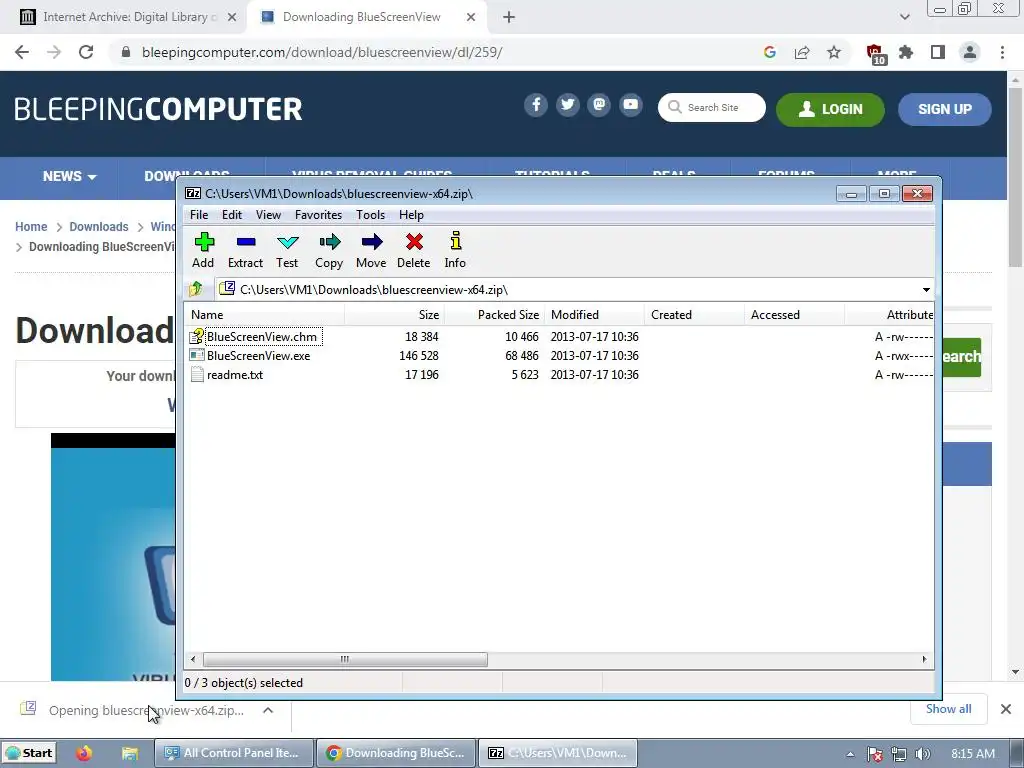Click right arrow of 7-Zip horizontal scrollbar
Screen dimensions: 1024x768
pyautogui.click(x=924, y=659)
